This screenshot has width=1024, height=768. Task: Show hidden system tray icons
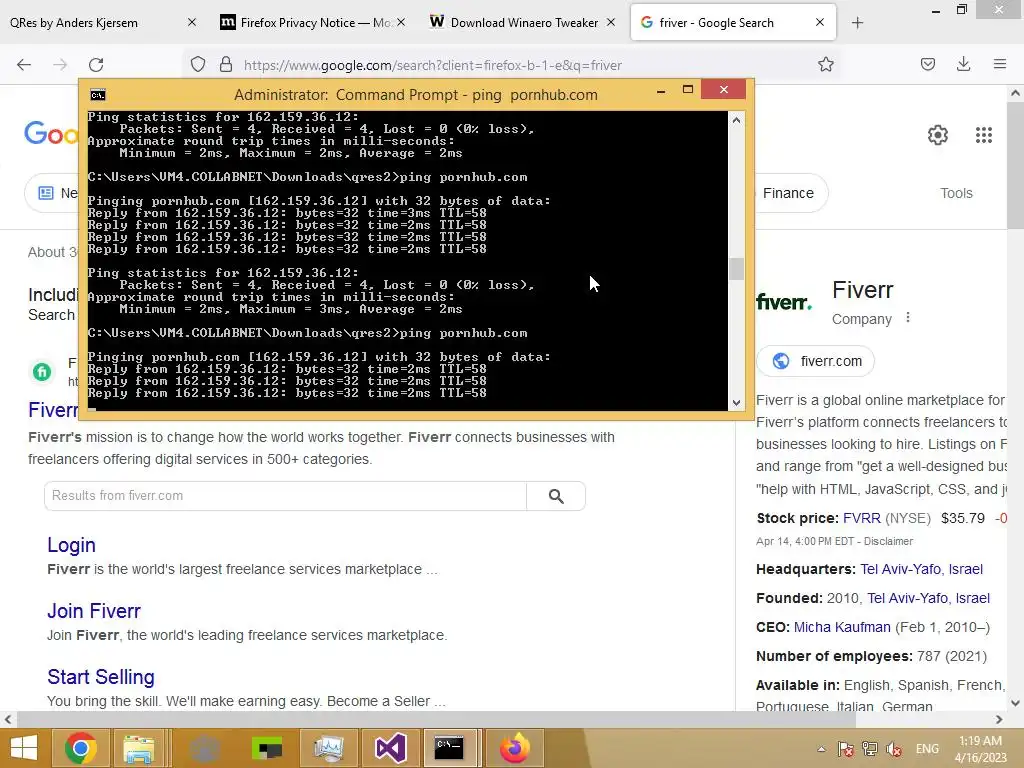point(821,749)
